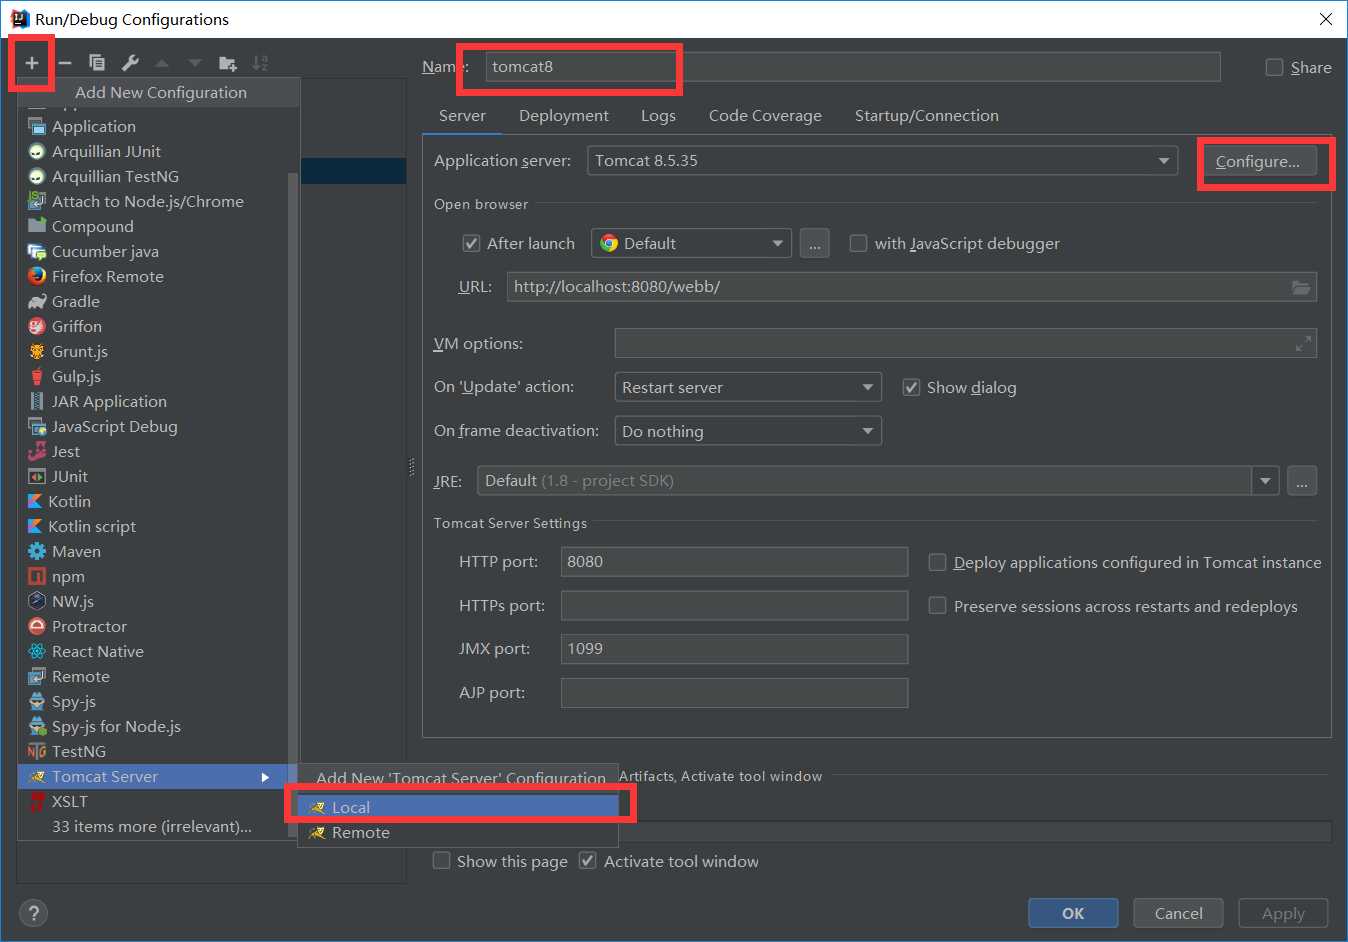Click the browser ellipsis button next to Default
1348x942 pixels.
(x=815, y=243)
